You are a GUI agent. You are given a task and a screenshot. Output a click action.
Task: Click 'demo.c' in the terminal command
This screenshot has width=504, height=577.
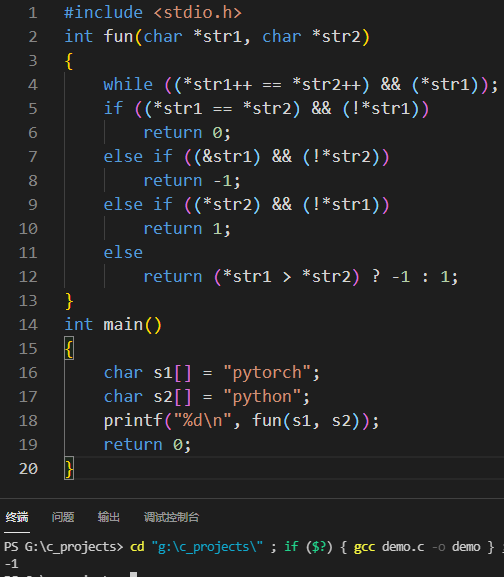tap(403, 547)
